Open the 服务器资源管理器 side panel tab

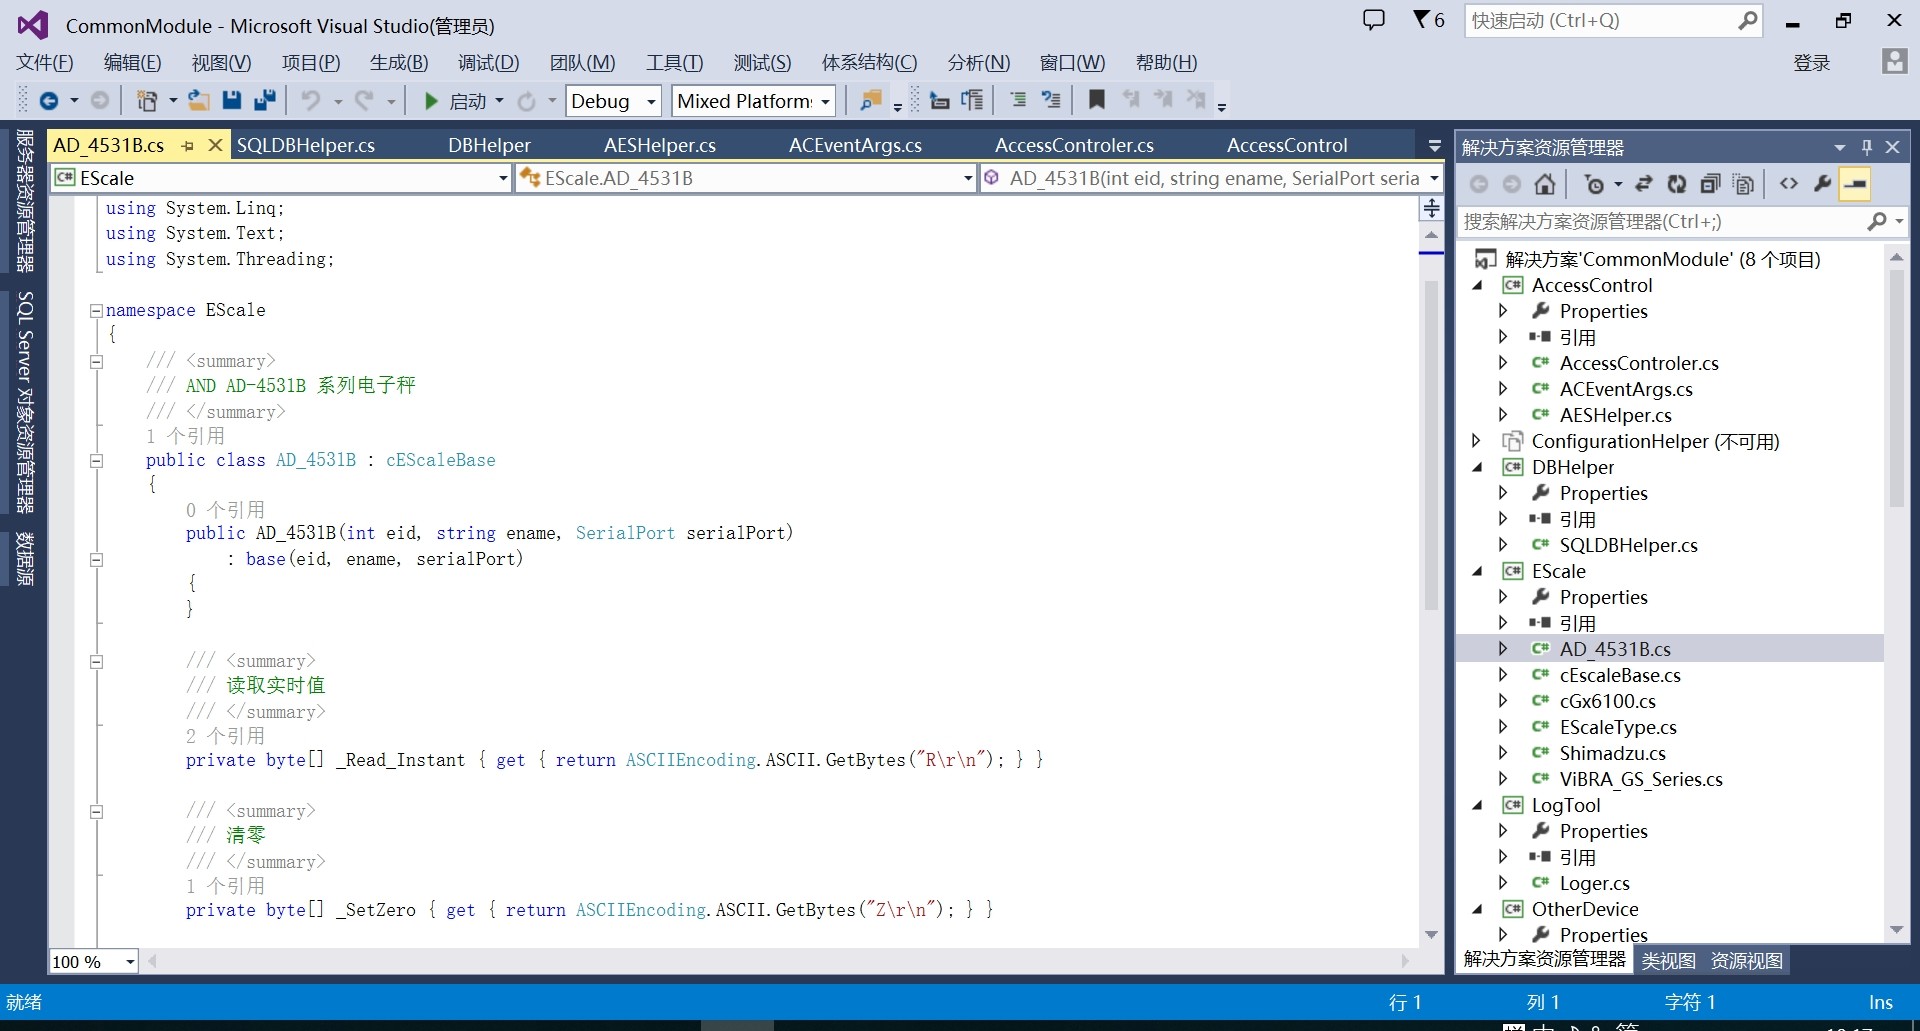coord(25,201)
